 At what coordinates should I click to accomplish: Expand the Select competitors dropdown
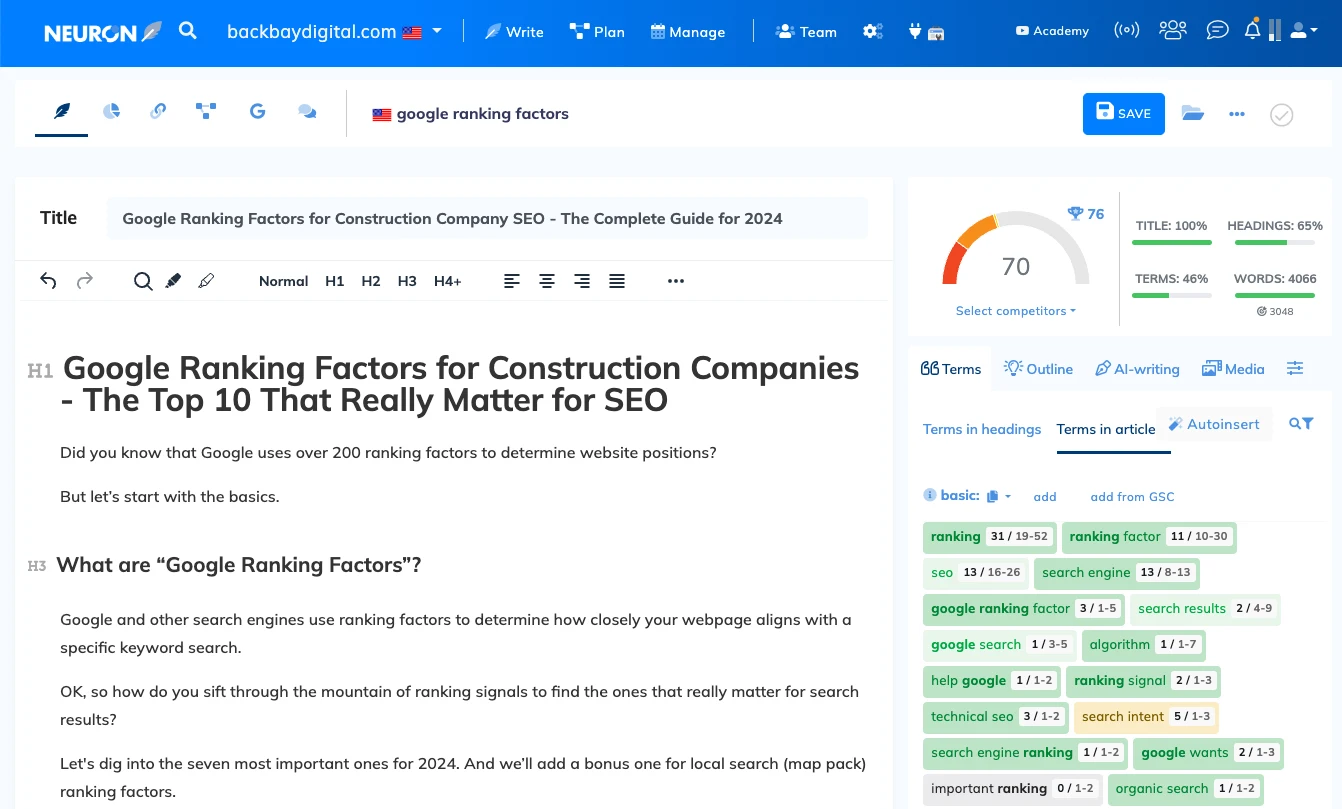(1015, 311)
